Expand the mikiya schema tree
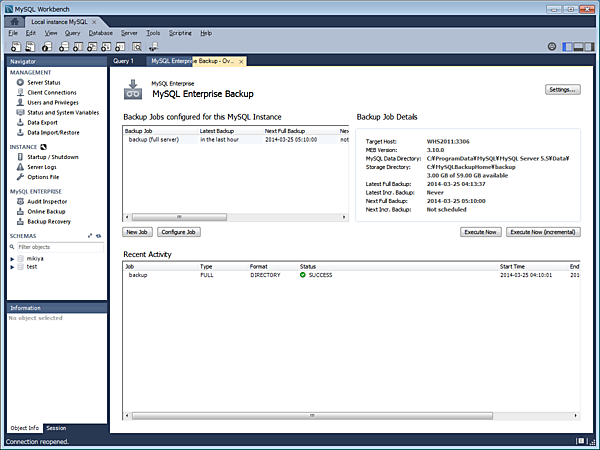Screen dimensions: 600x450 pos(12,258)
